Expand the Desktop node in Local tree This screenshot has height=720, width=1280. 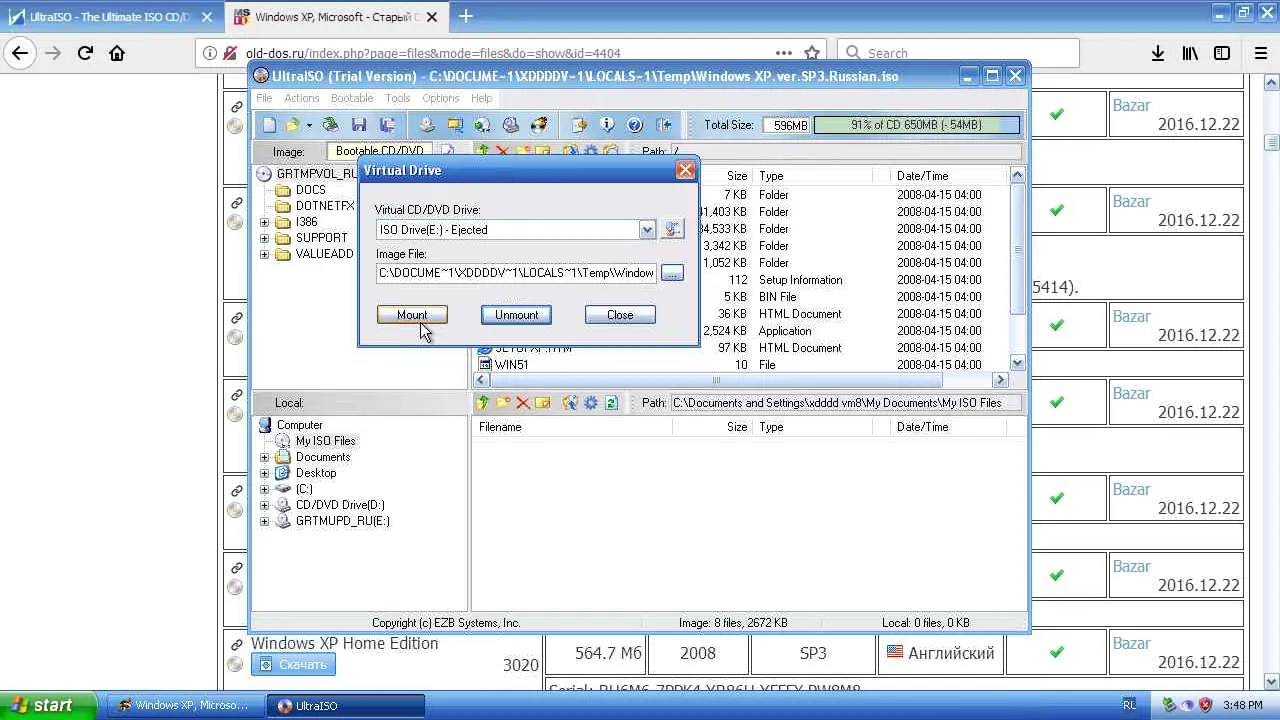264,473
